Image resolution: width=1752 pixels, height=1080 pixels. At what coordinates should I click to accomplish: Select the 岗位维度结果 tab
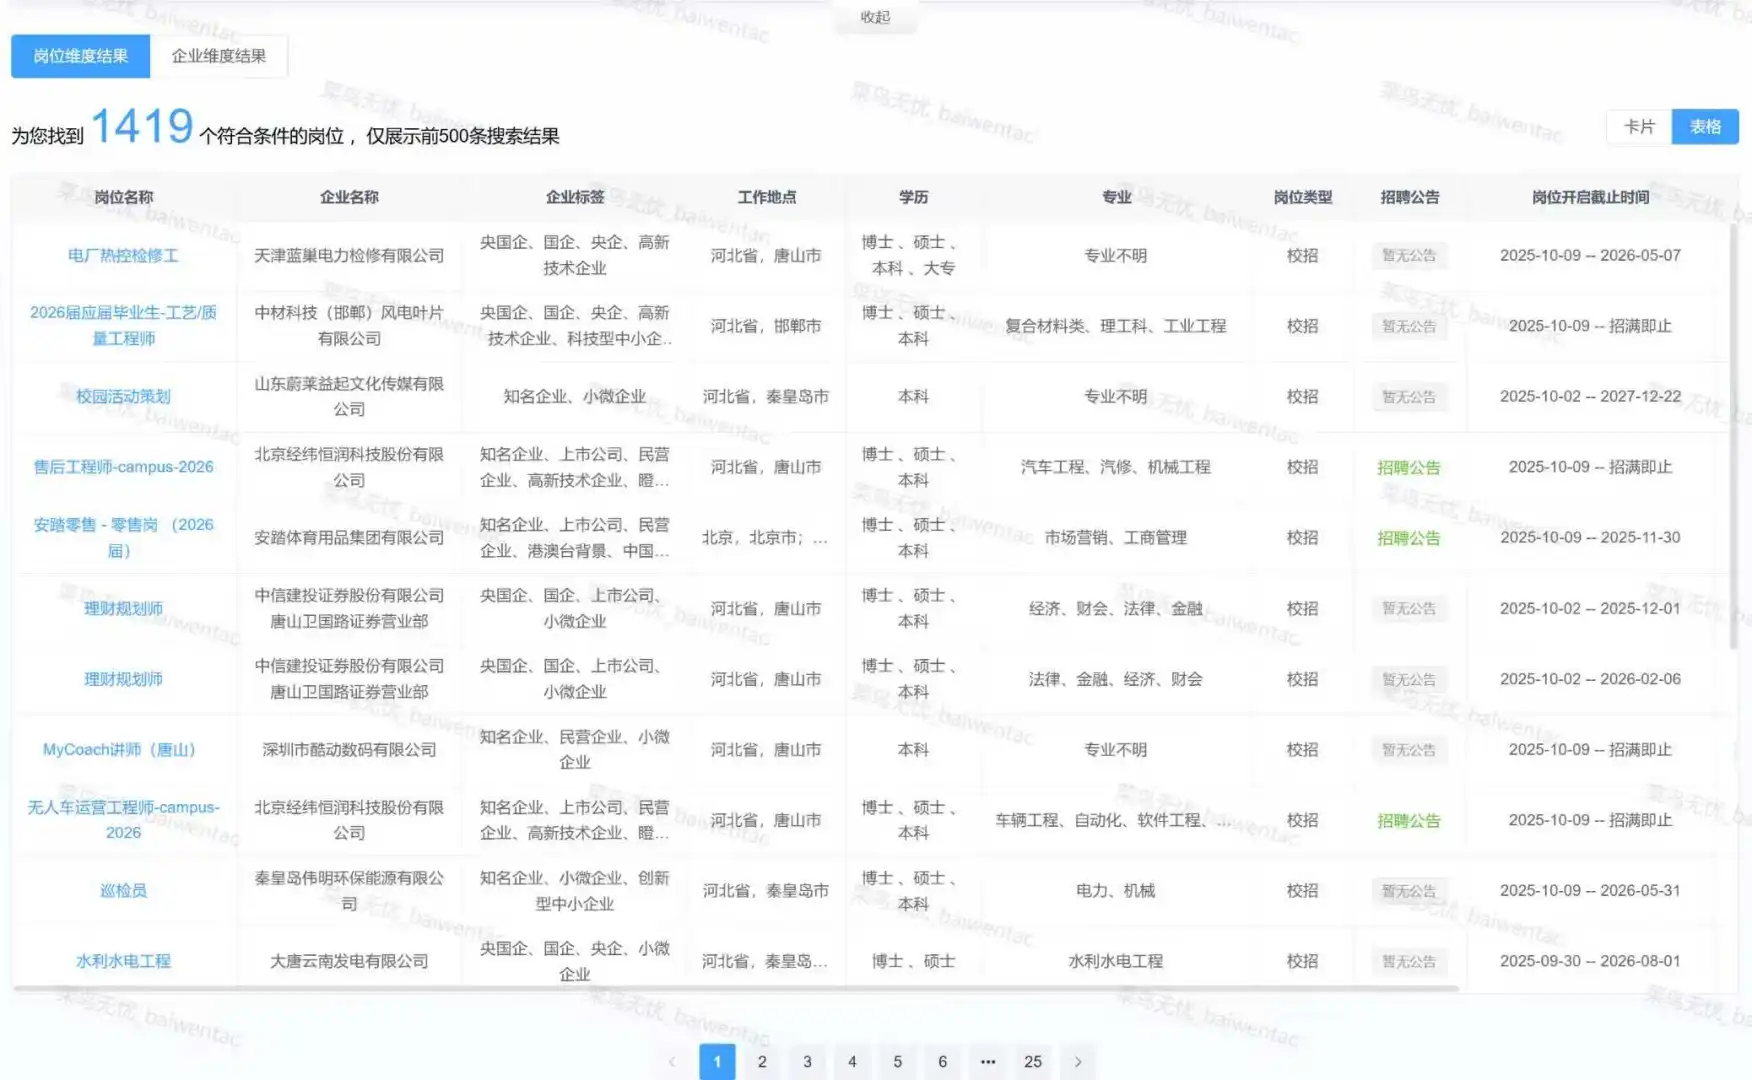80,56
